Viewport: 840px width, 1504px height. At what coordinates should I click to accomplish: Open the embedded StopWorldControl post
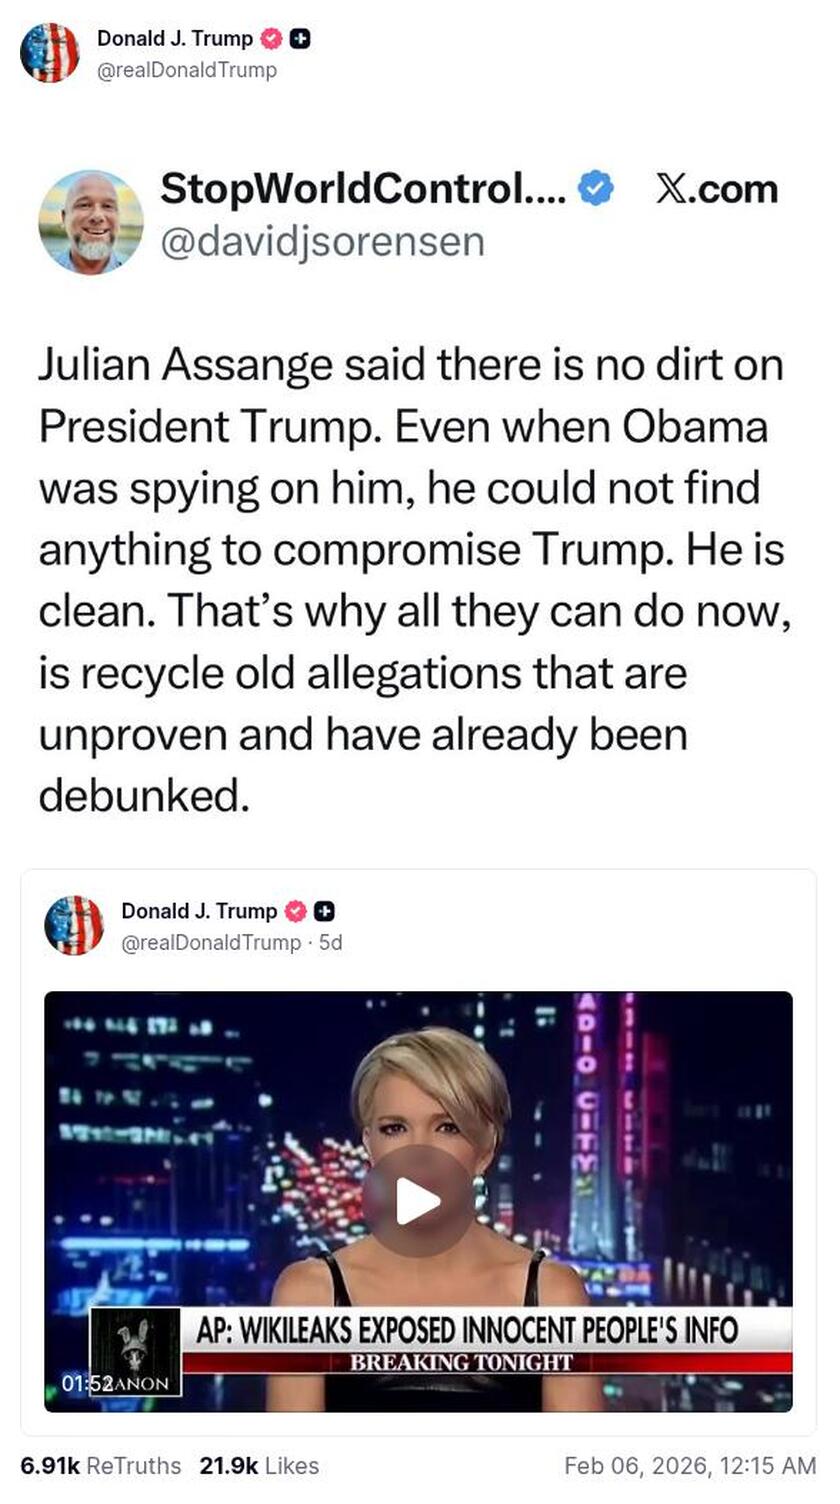pos(420,570)
